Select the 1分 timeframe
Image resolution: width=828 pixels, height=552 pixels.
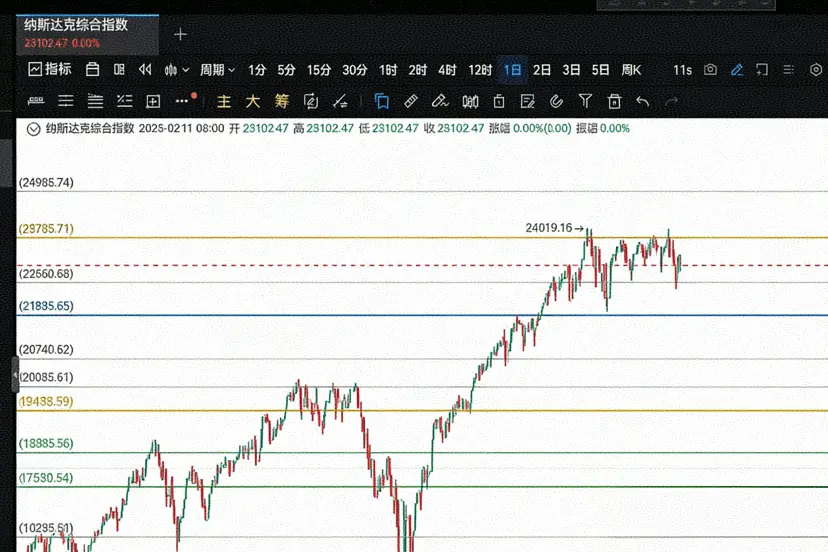pos(257,70)
